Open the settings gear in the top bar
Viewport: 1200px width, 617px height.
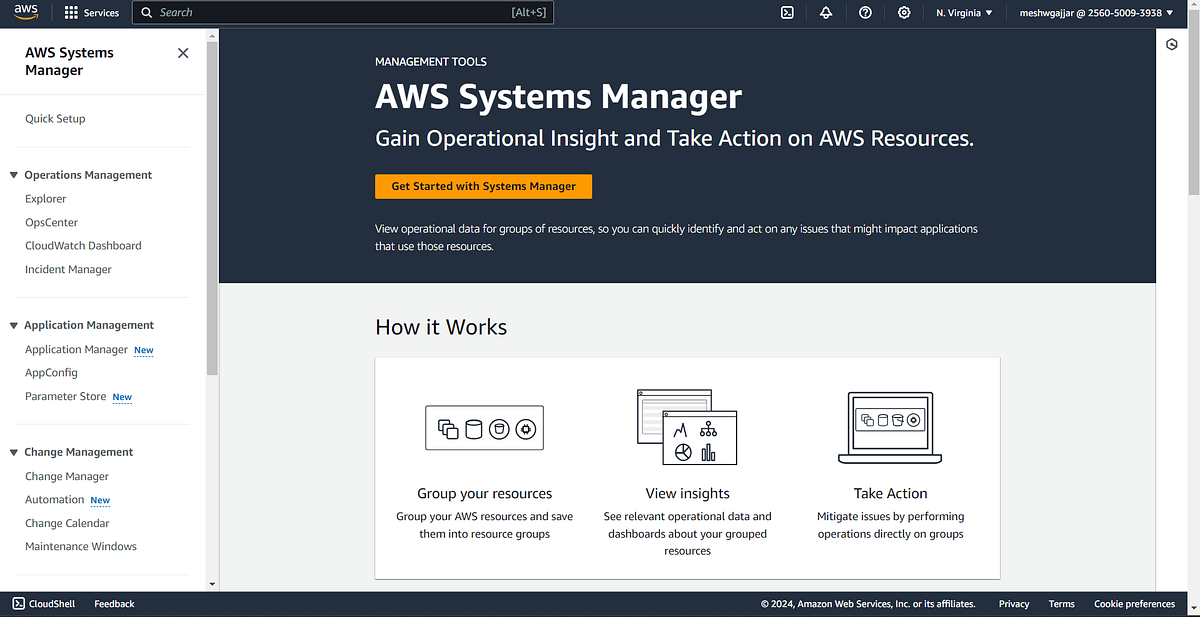pyautogui.click(x=904, y=12)
